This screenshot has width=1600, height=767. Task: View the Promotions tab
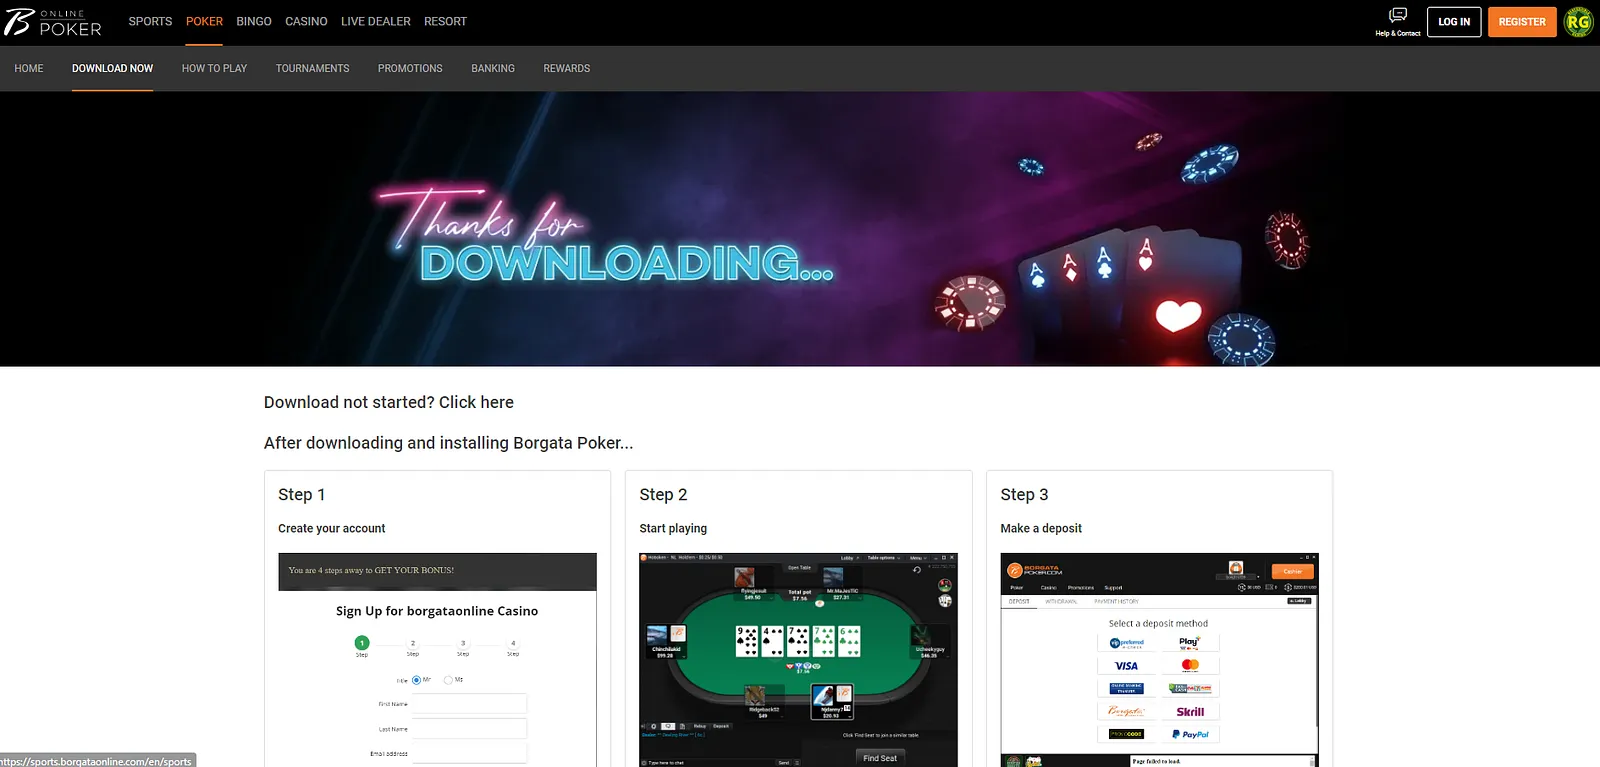click(410, 68)
